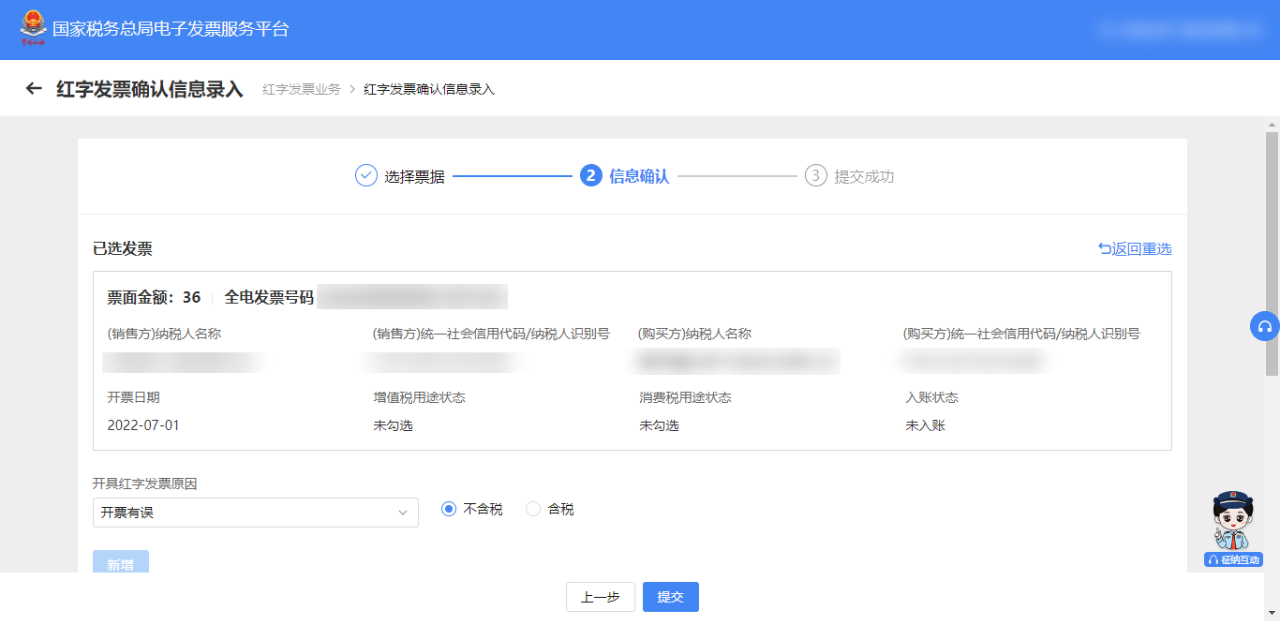Go to 红字发票业务 breadcrumb
The image size is (1280, 621).
[x=301, y=90]
